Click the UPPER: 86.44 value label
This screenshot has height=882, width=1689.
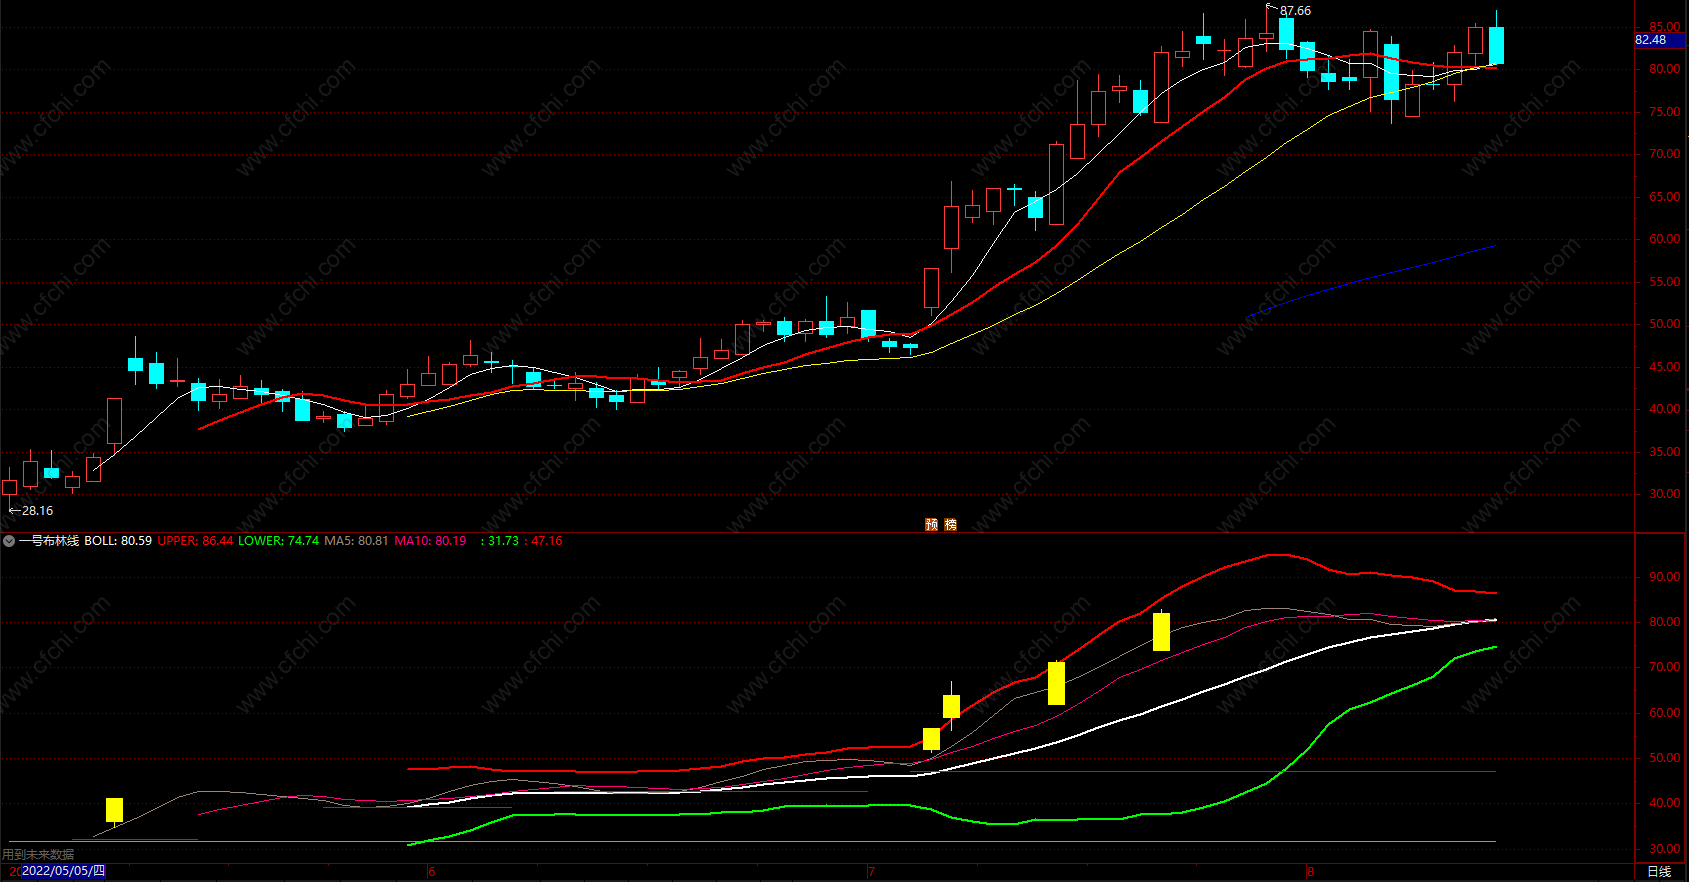[x=195, y=541]
